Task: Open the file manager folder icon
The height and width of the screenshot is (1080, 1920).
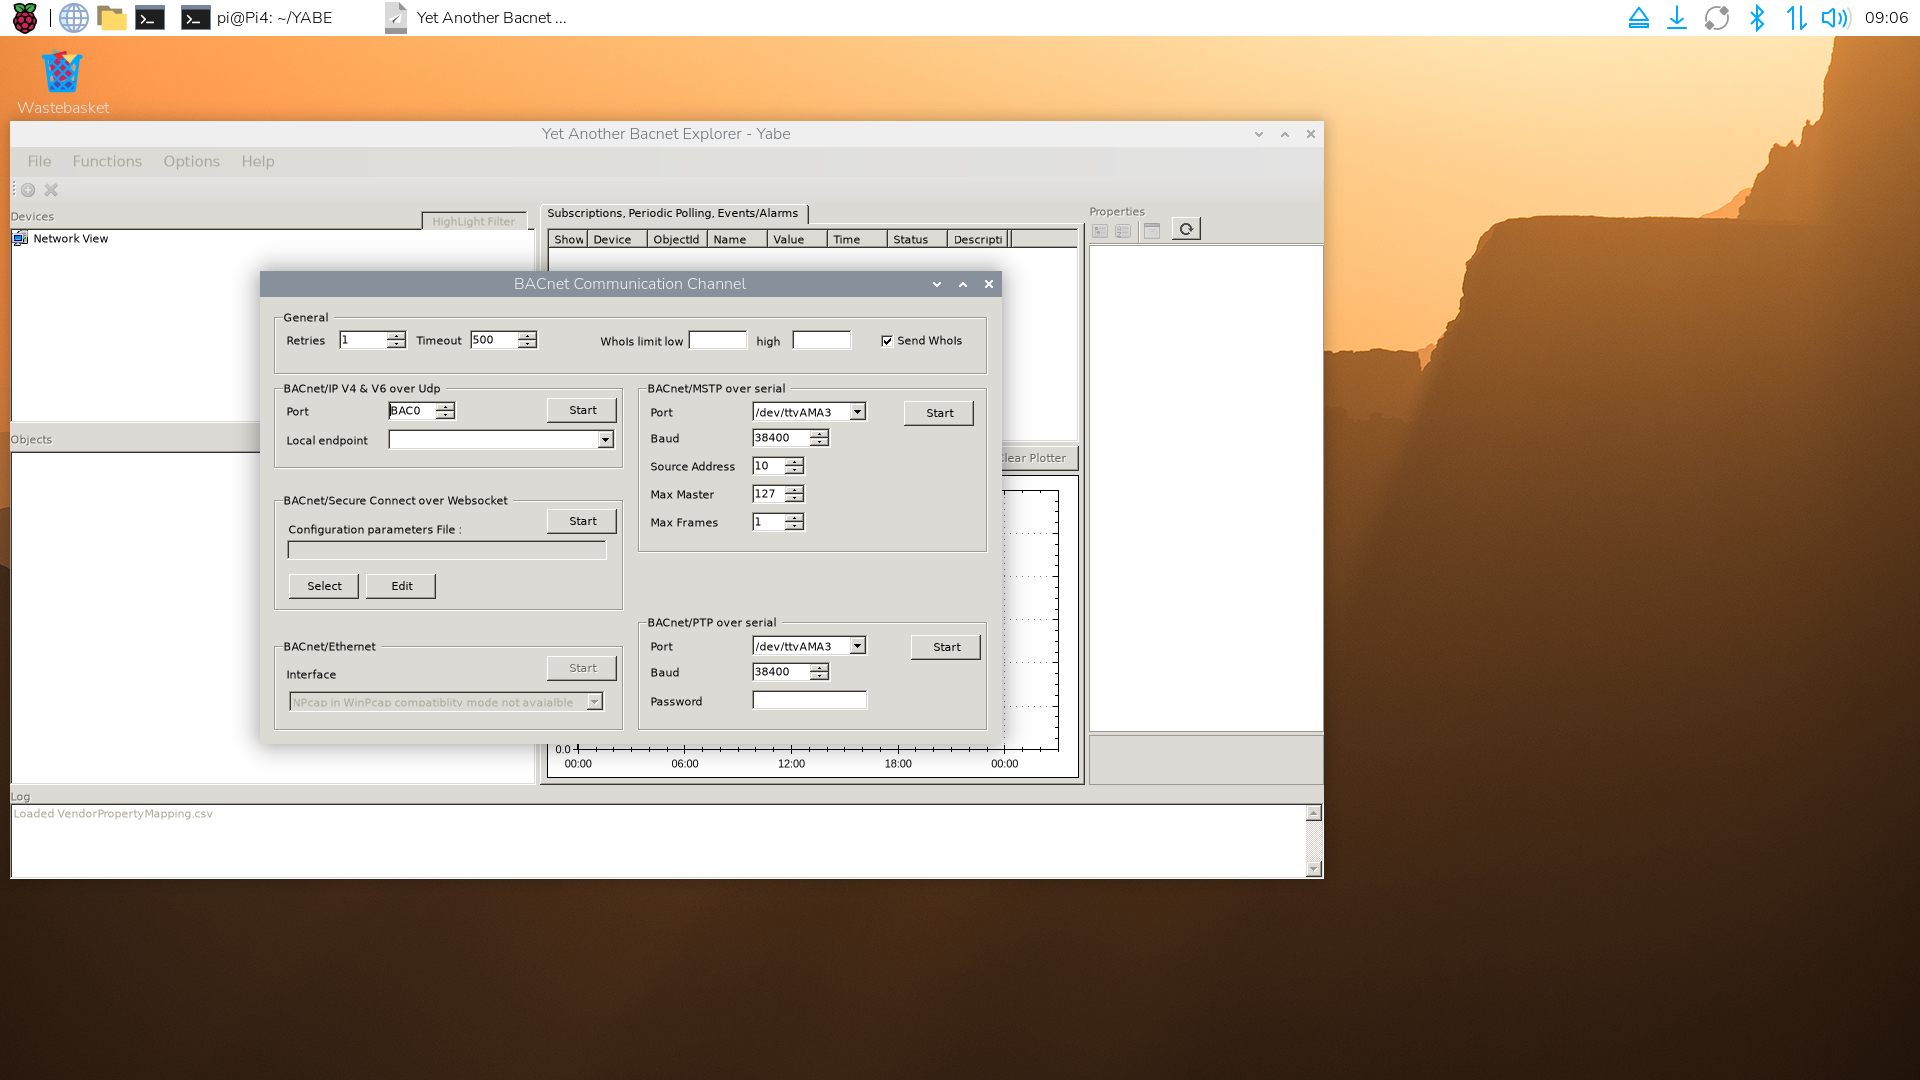Action: pyautogui.click(x=111, y=18)
